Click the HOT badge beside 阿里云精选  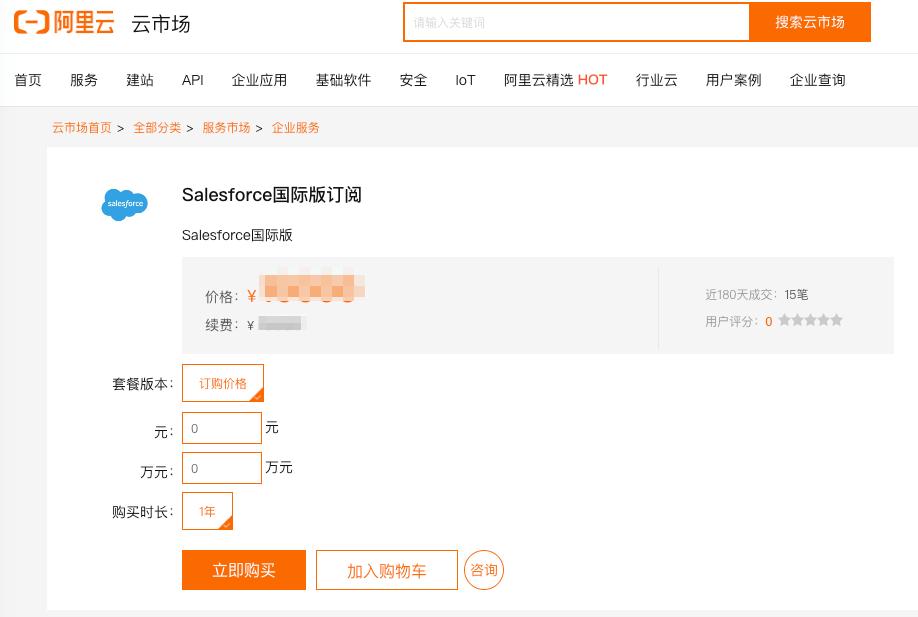[592, 80]
